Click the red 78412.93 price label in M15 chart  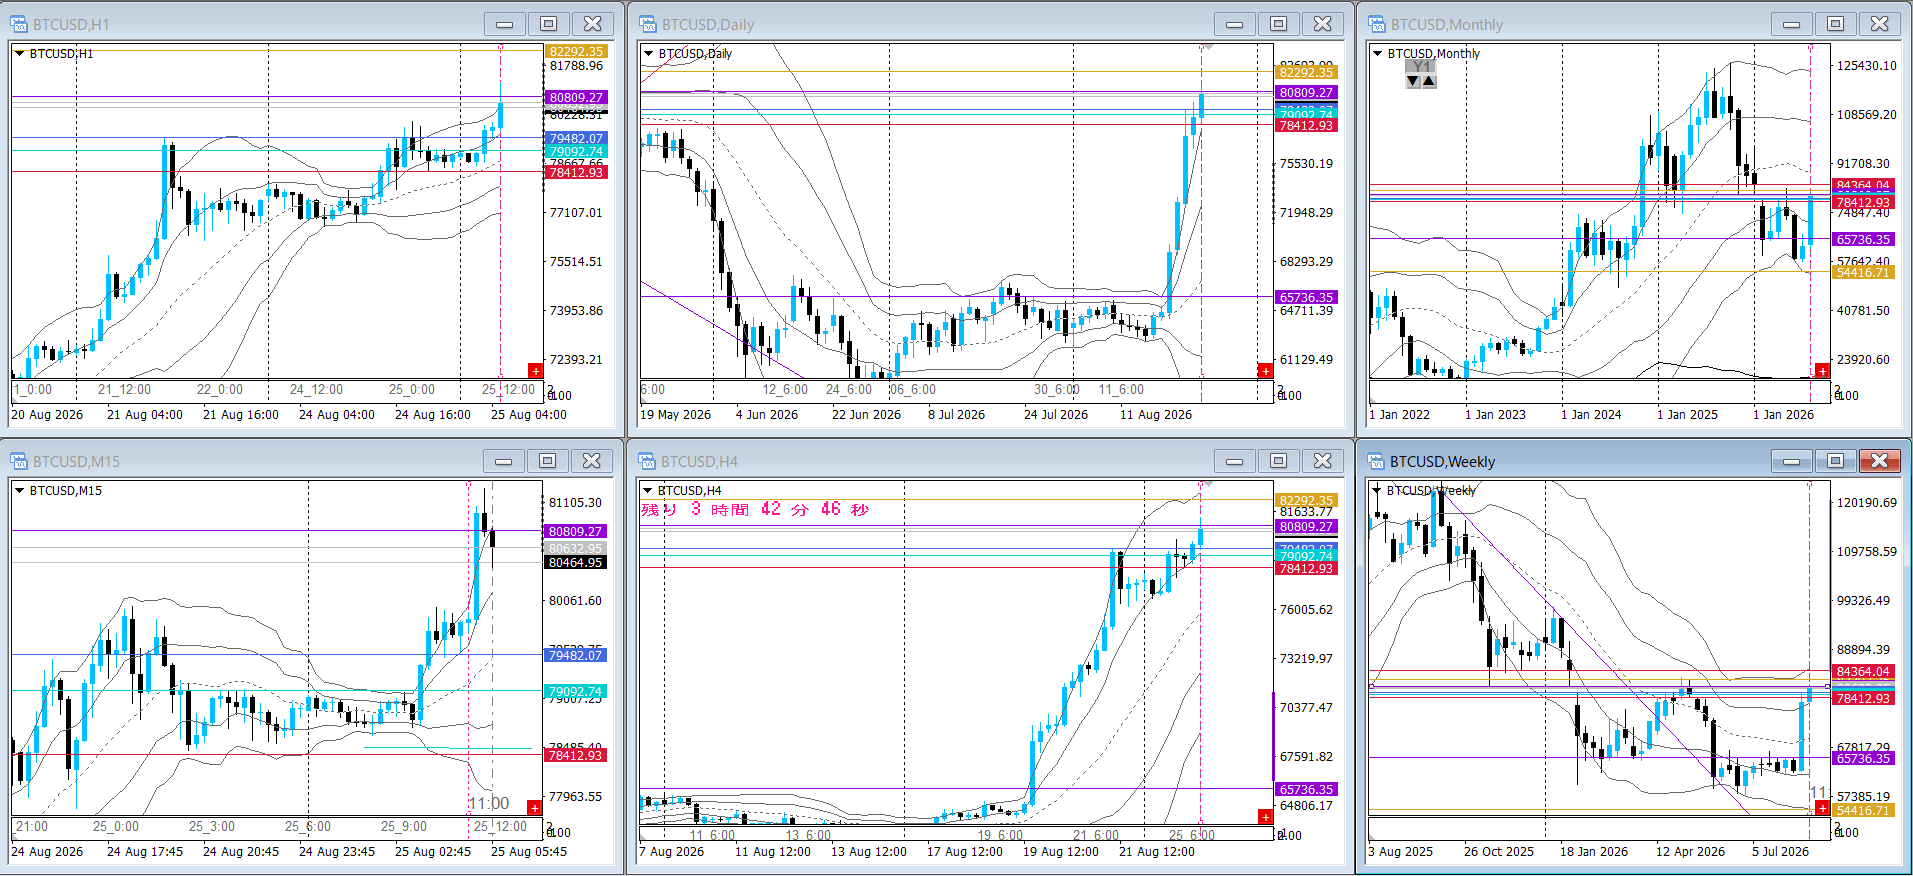pyautogui.click(x=575, y=756)
